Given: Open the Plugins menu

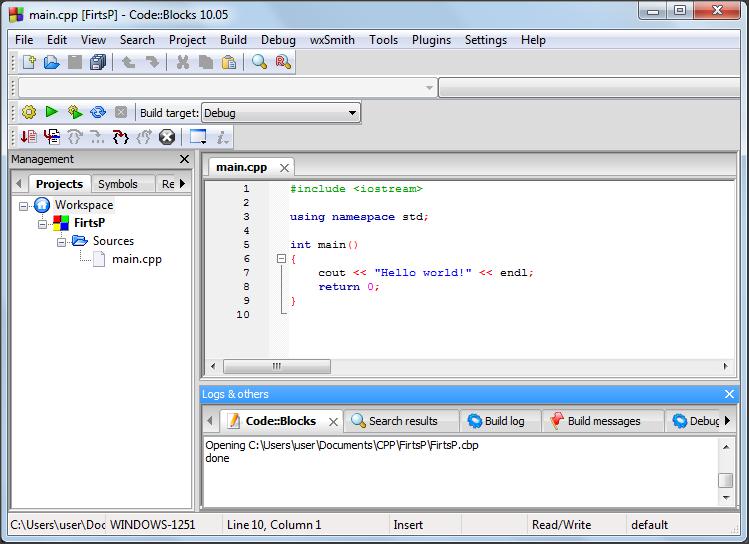Looking at the screenshot, I should click(x=431, y=40).
